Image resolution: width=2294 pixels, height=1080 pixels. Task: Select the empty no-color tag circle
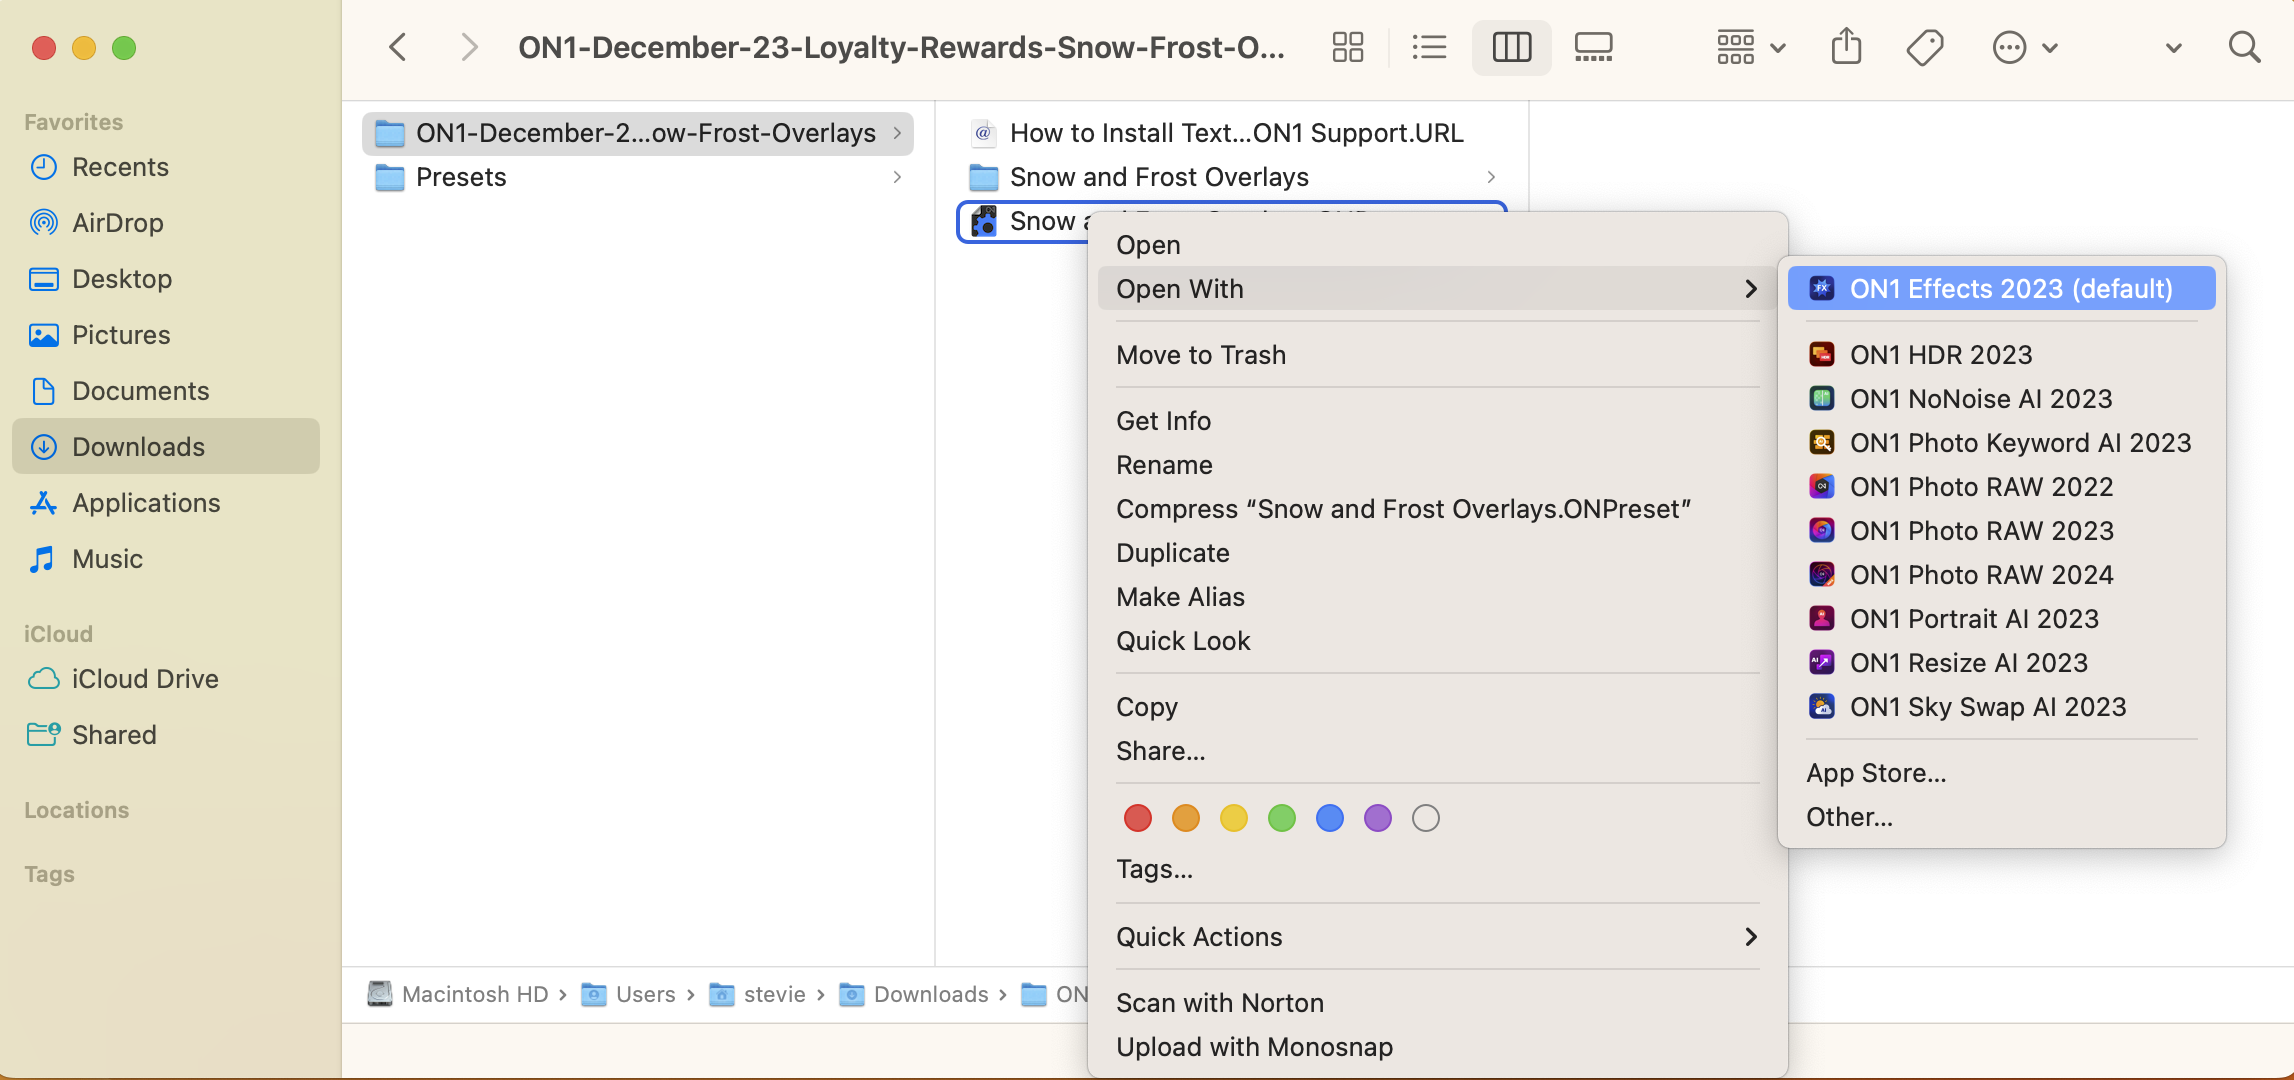pyautogui.click(x=1426, y=818)
